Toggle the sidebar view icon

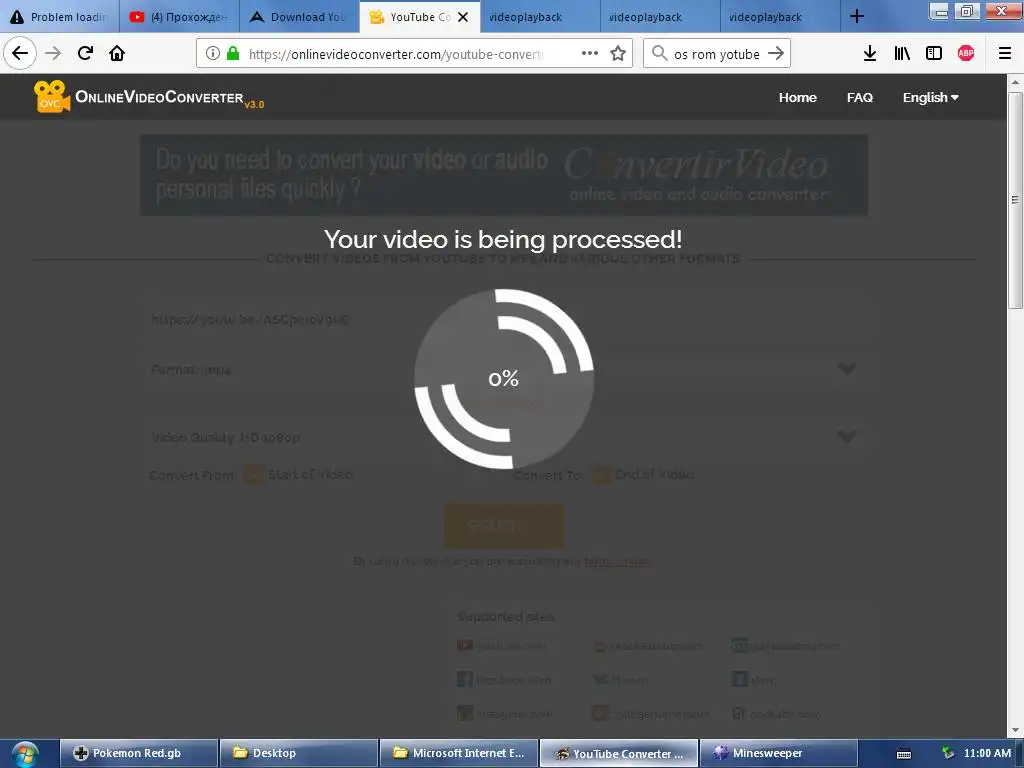click(934, 54)
